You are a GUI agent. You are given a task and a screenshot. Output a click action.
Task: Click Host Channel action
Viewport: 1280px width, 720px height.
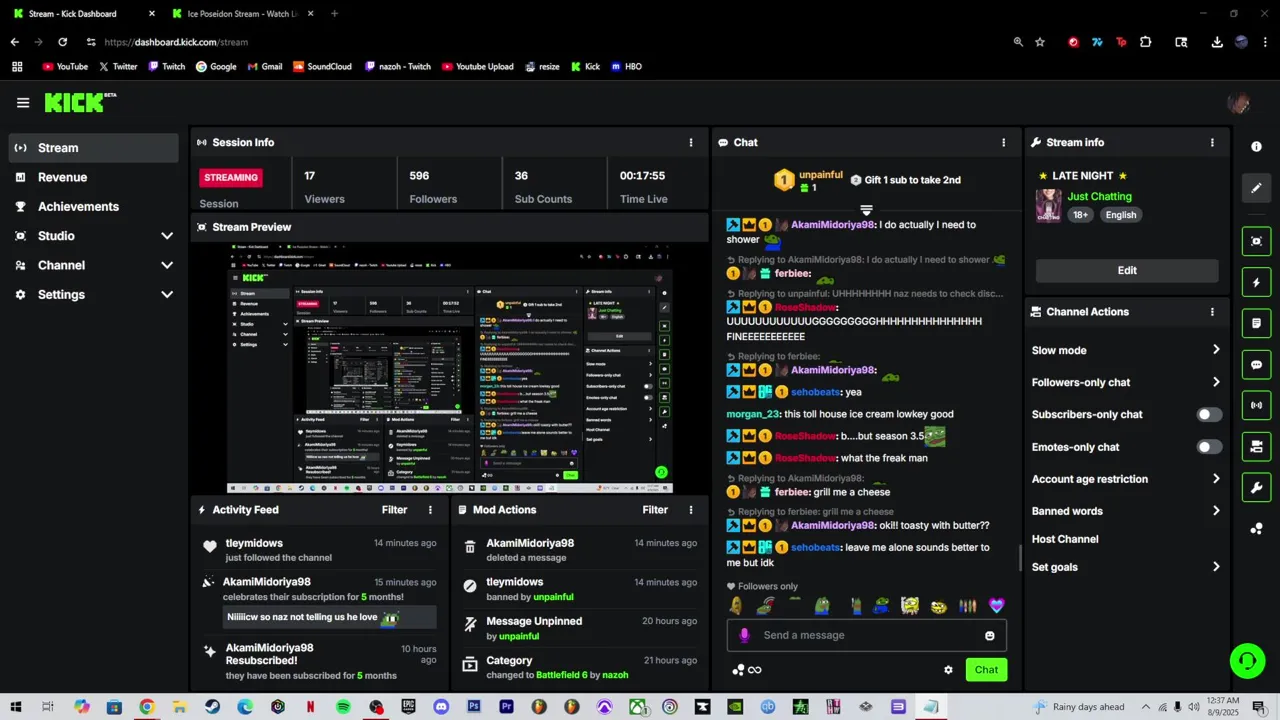1065,539
